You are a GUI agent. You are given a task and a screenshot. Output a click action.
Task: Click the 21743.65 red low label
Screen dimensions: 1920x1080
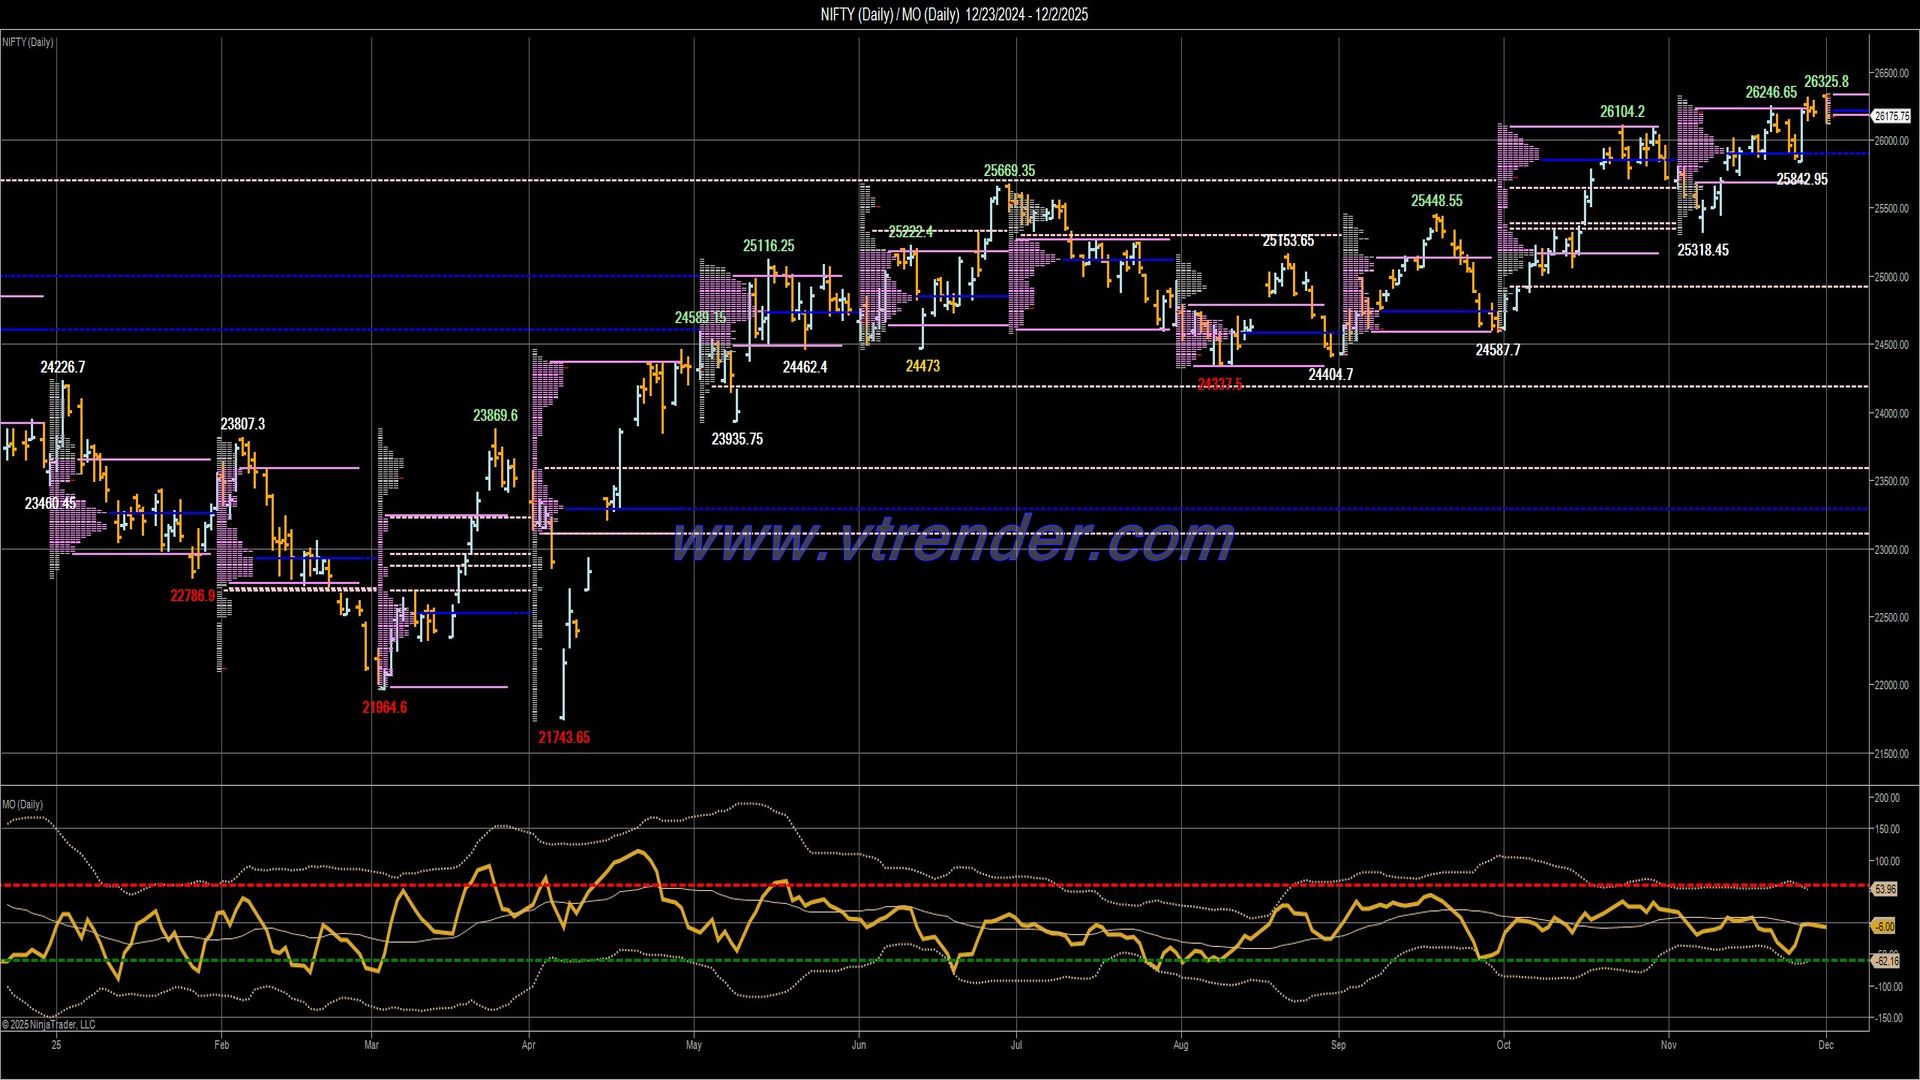tap(564, 737)
